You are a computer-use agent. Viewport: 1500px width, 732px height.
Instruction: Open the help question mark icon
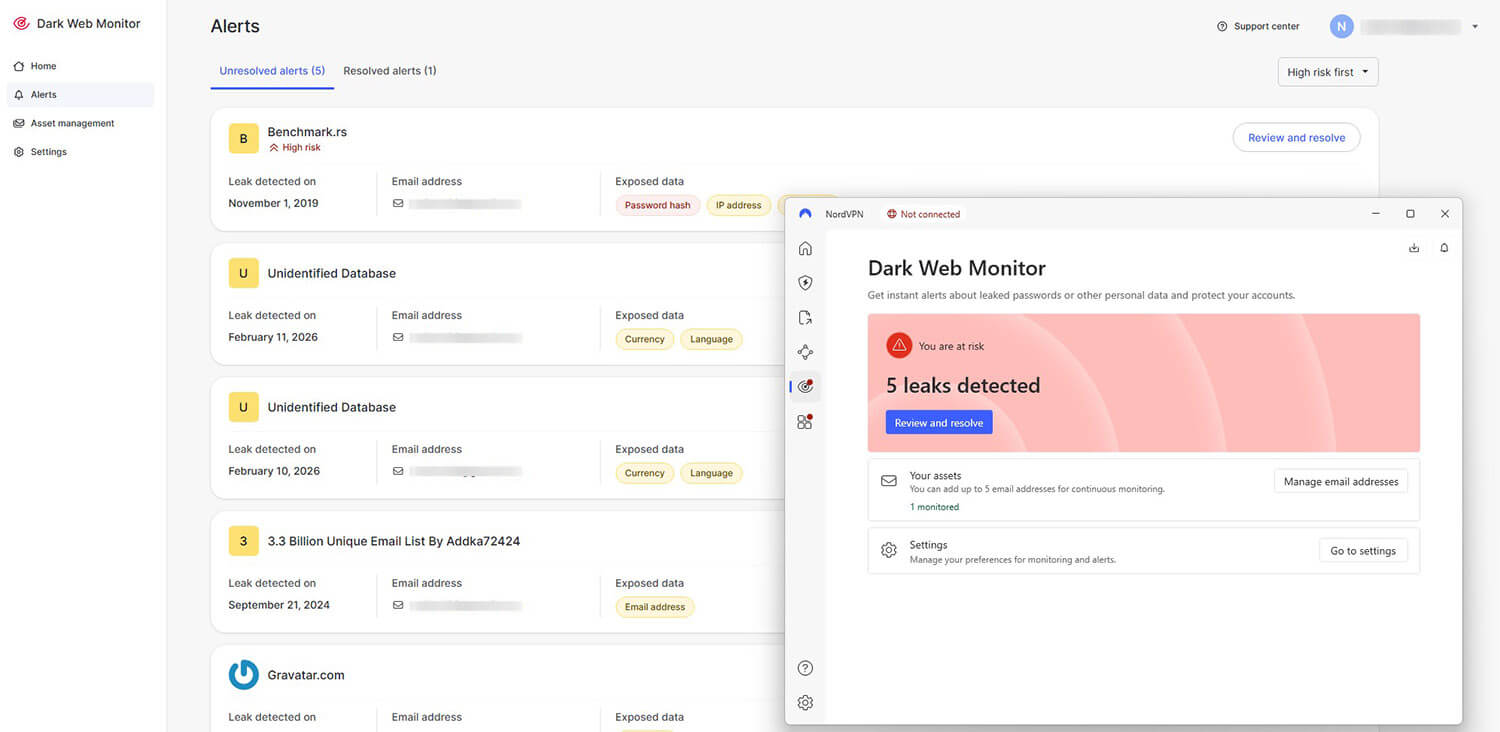805,667
